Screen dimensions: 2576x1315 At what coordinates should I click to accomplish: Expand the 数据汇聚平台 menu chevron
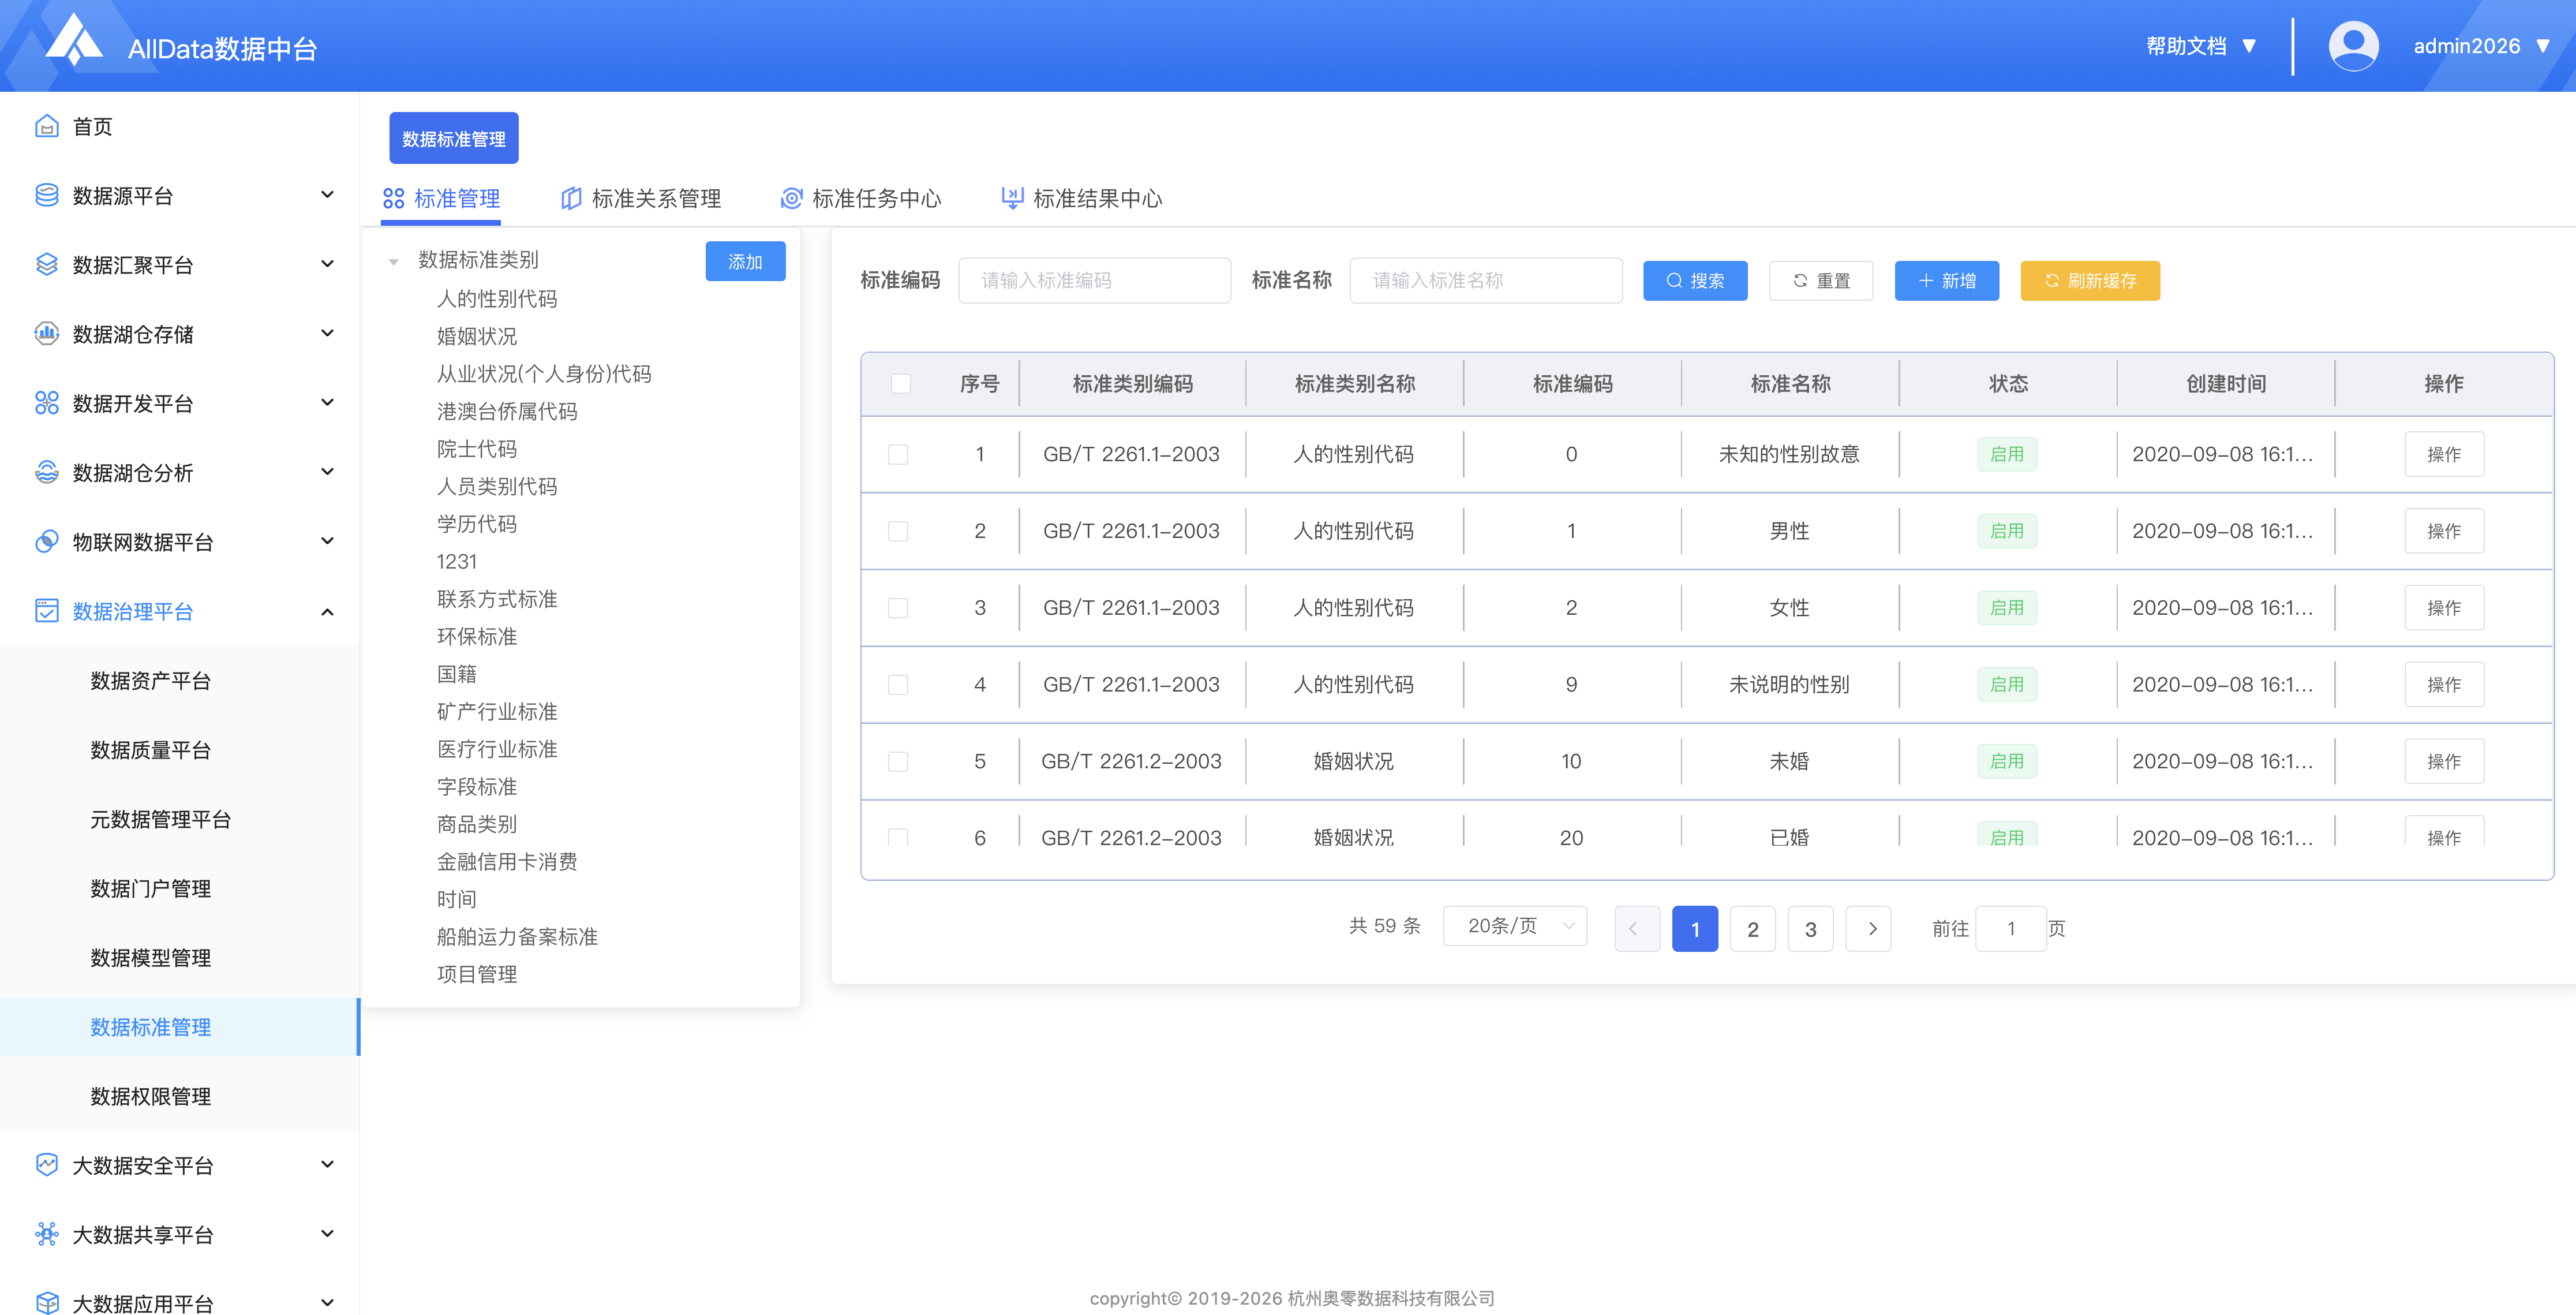tap(327, 264)
